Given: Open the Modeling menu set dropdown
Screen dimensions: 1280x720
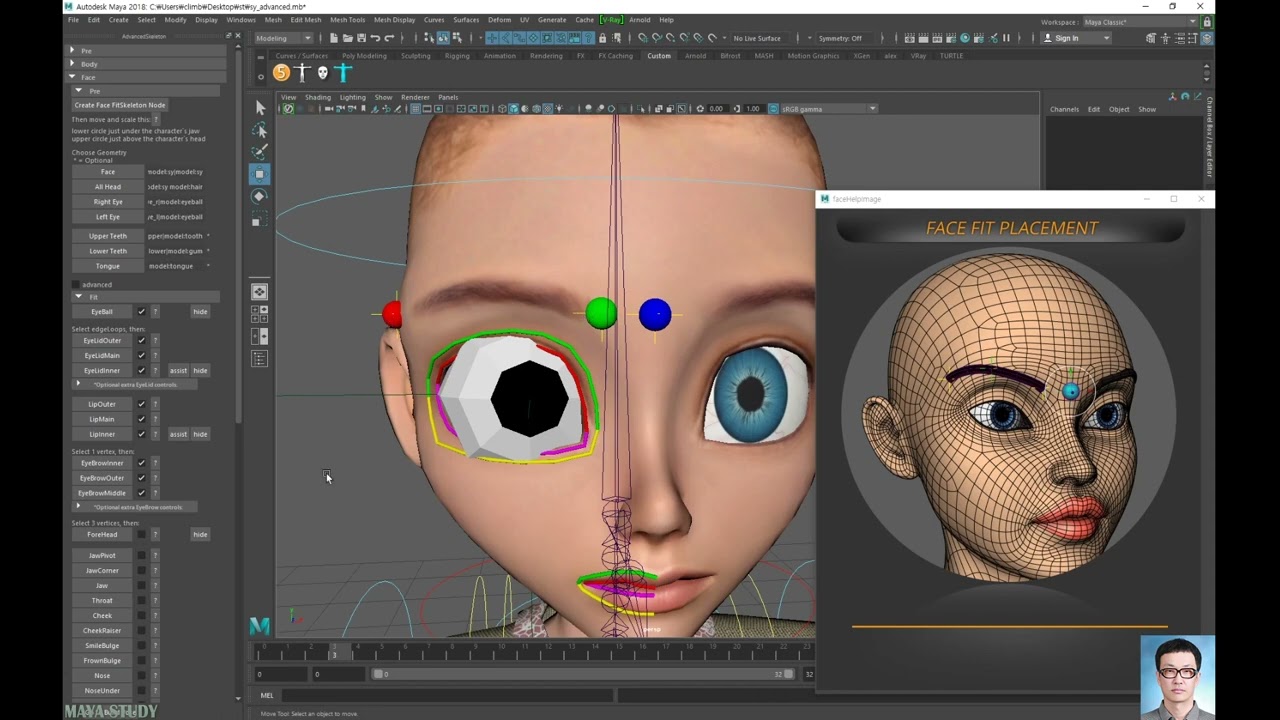Looking at the screenshot, I should pos(283,38).
